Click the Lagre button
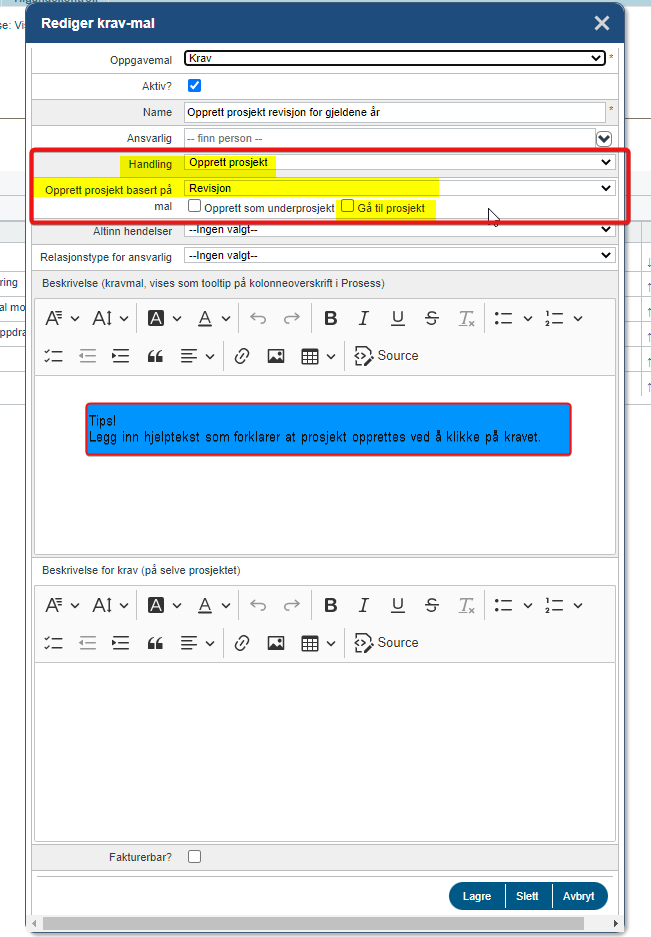 pyautogui.click(x=477, y=896)
